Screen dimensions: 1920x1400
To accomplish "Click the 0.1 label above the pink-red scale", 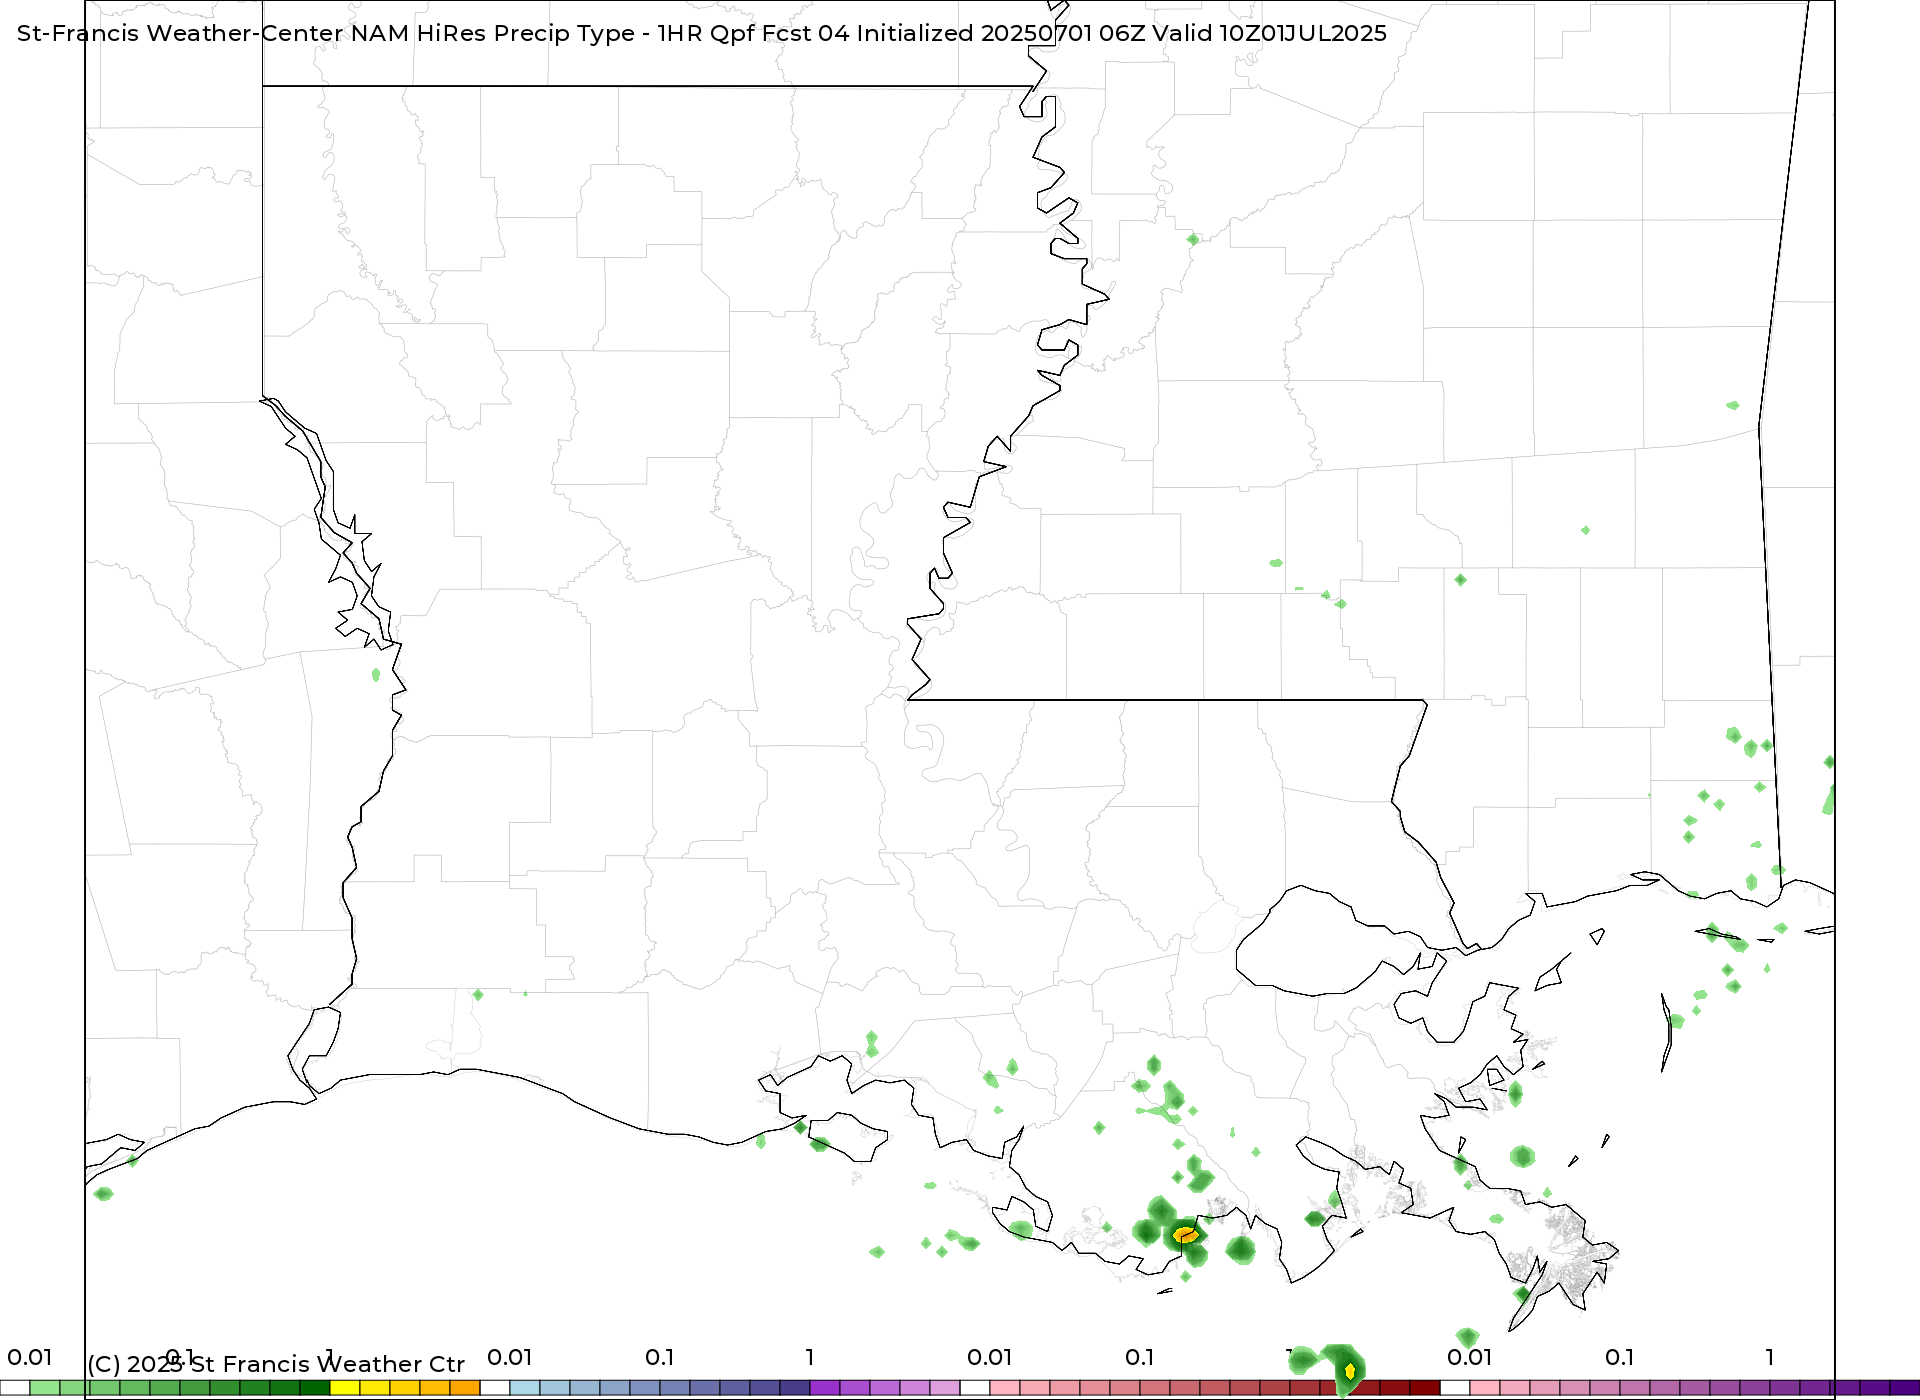I will (1139, 1357).
